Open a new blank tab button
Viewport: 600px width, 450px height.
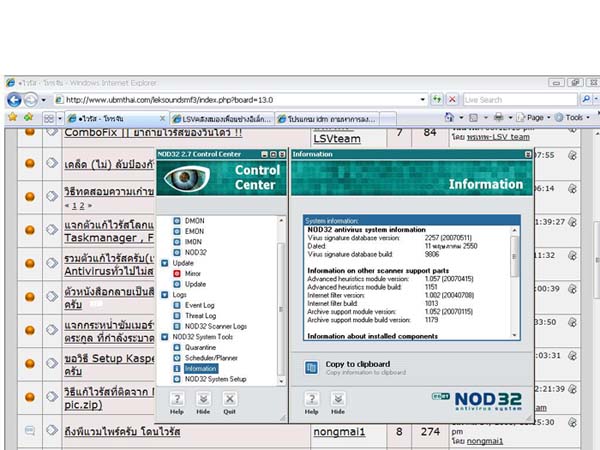[388, 119]
